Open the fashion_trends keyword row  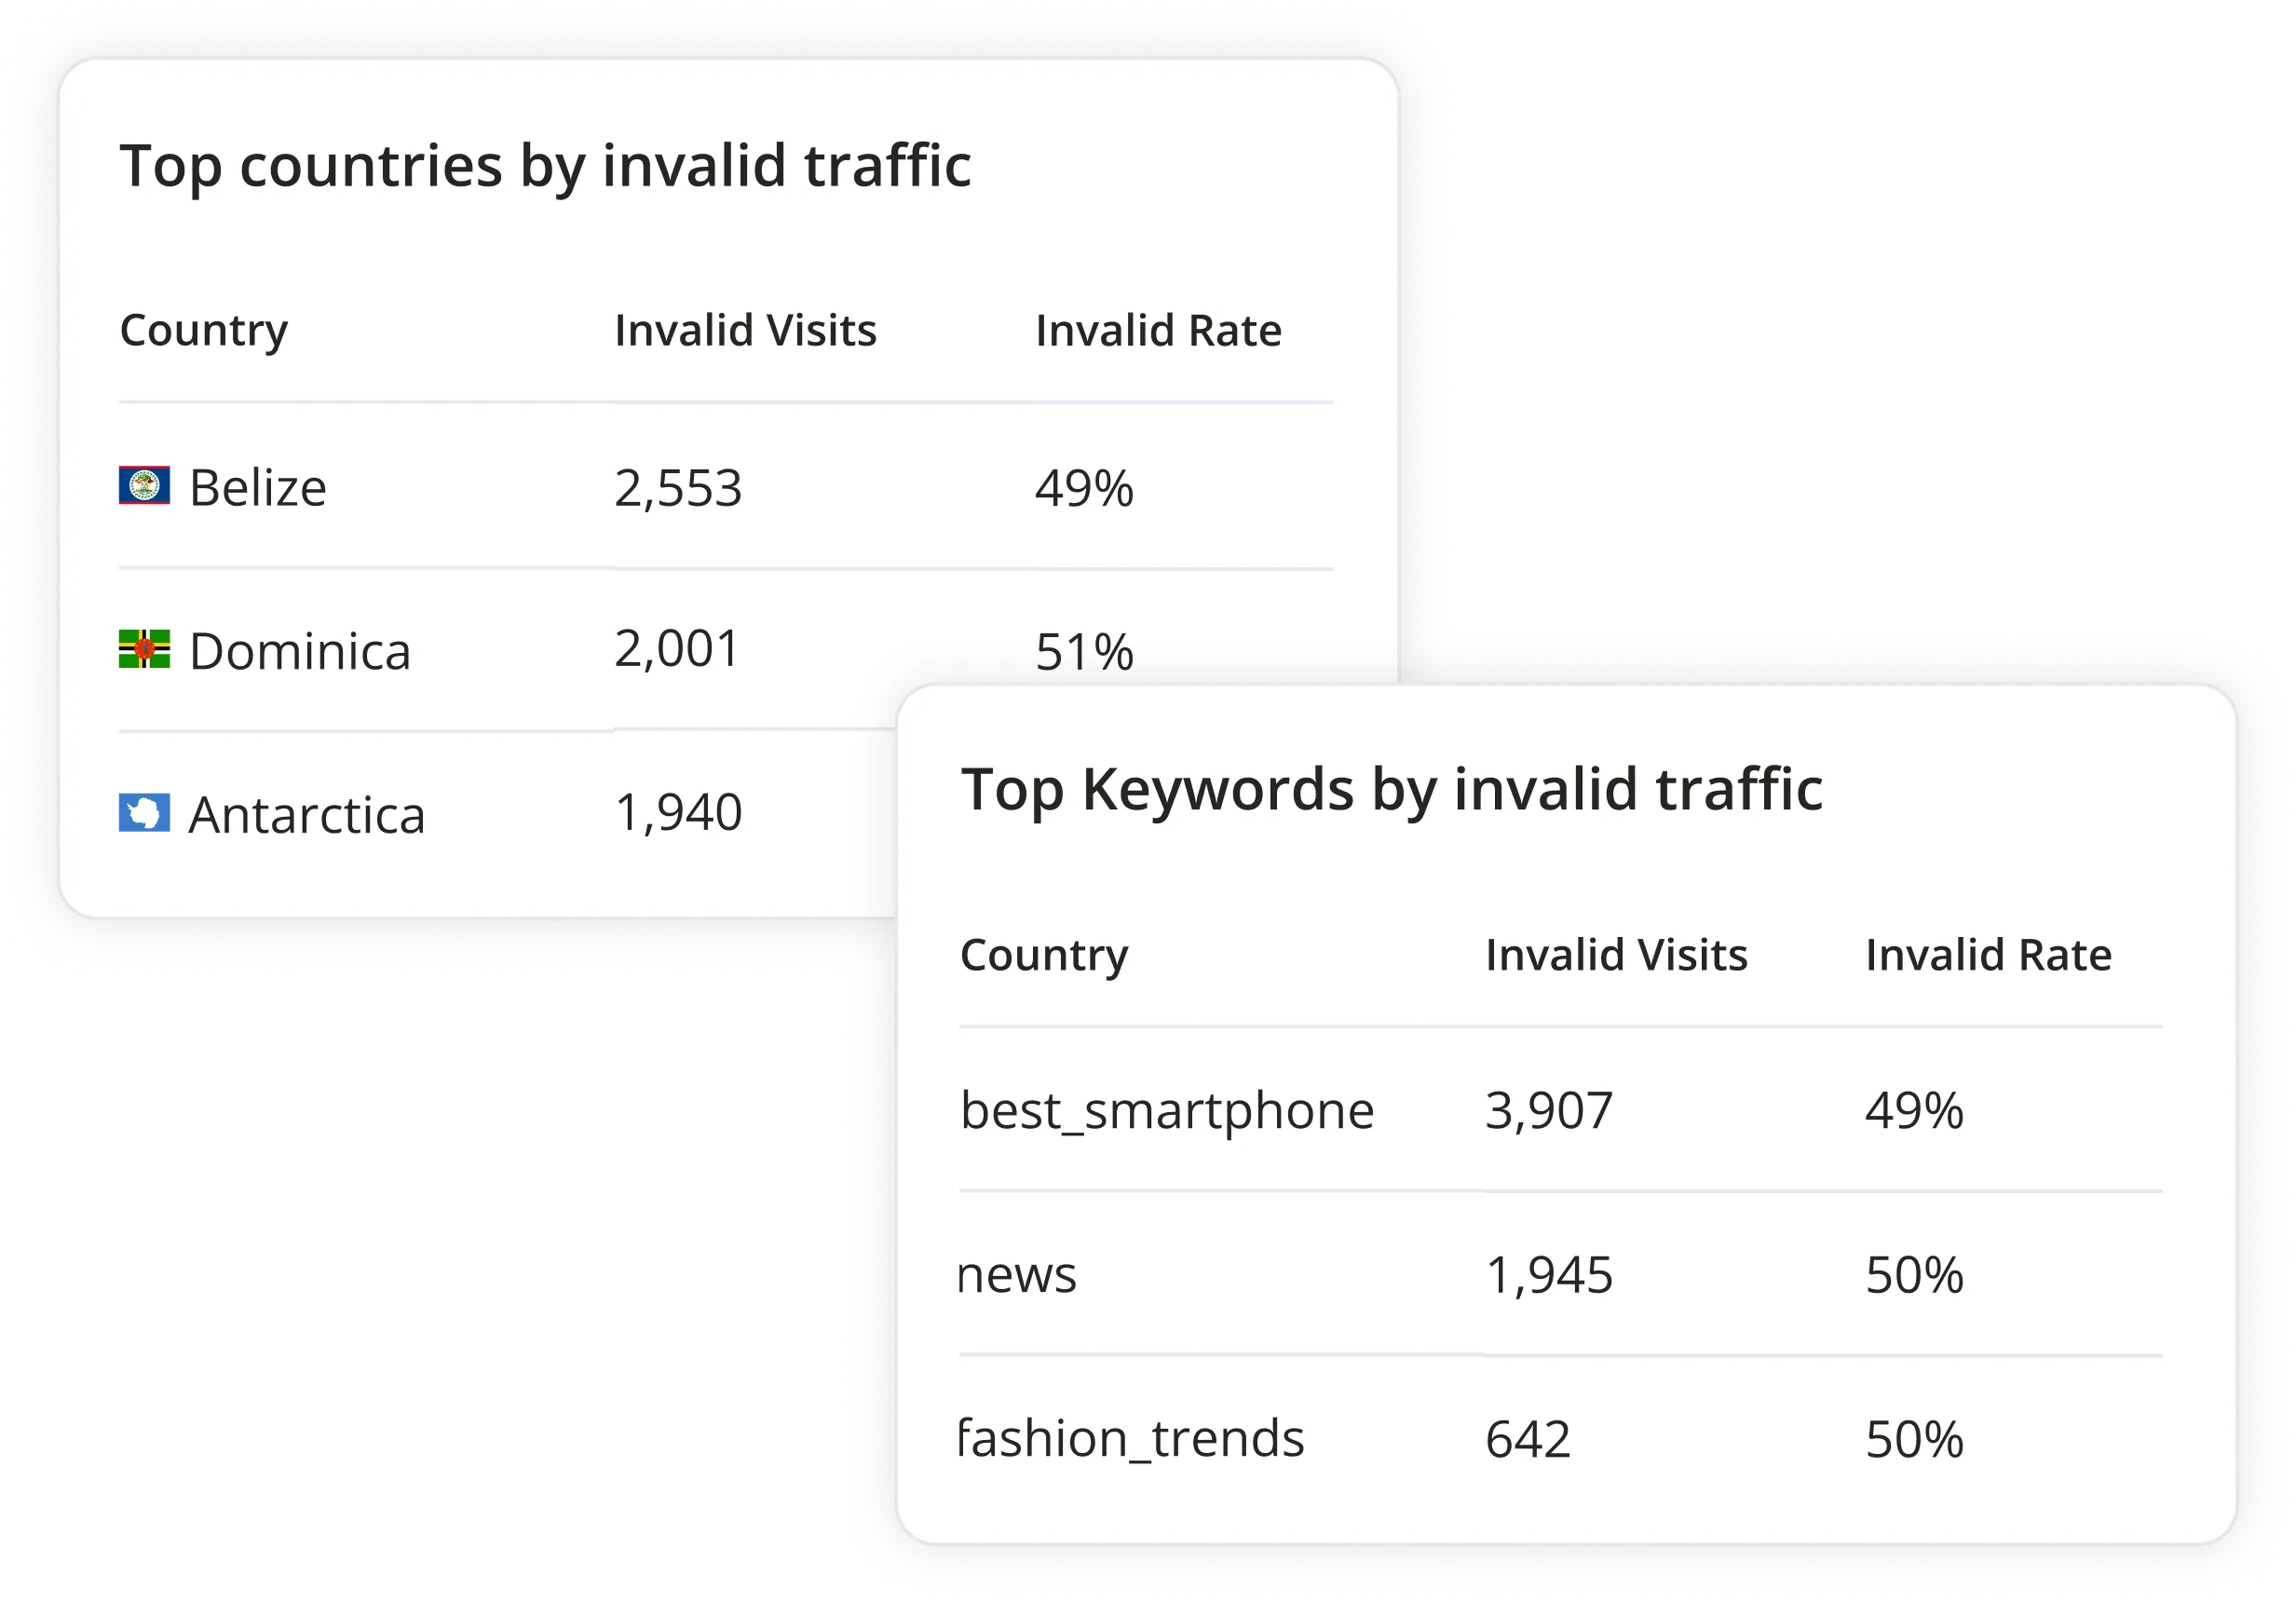coord(1132,1439)
